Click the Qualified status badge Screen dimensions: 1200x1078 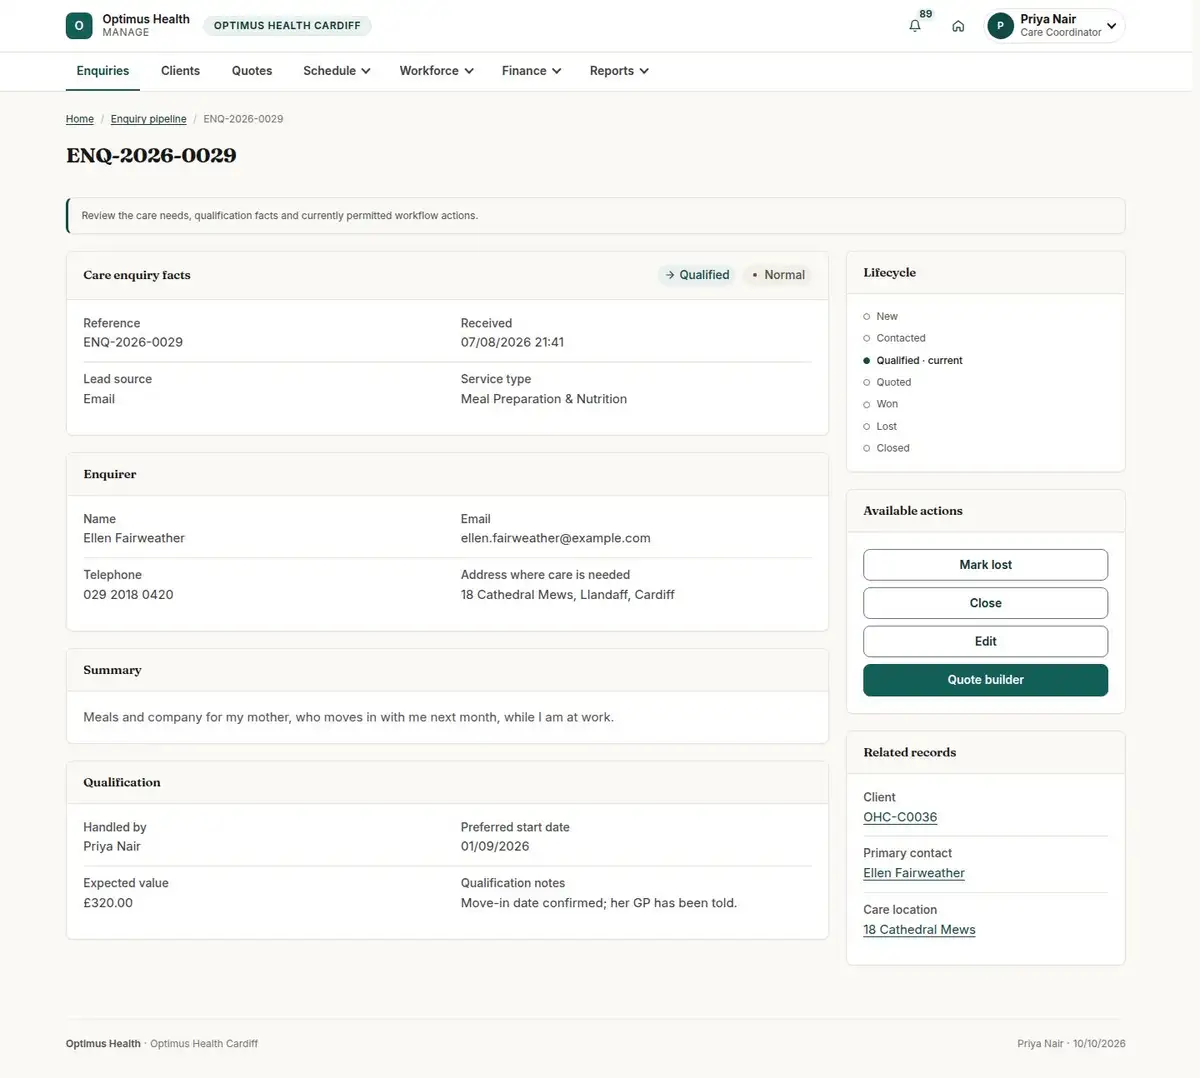click(x=698, y=275)
